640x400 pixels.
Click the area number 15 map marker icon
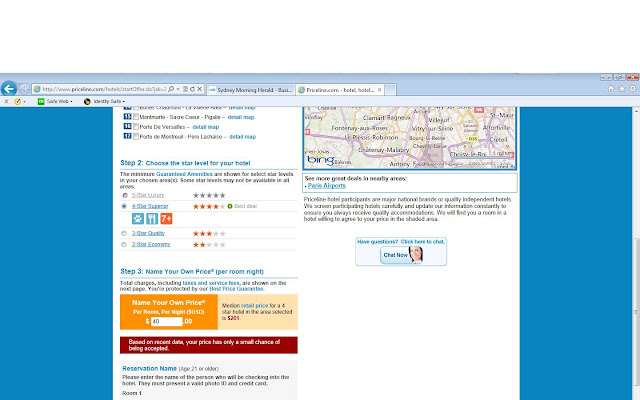127,117
